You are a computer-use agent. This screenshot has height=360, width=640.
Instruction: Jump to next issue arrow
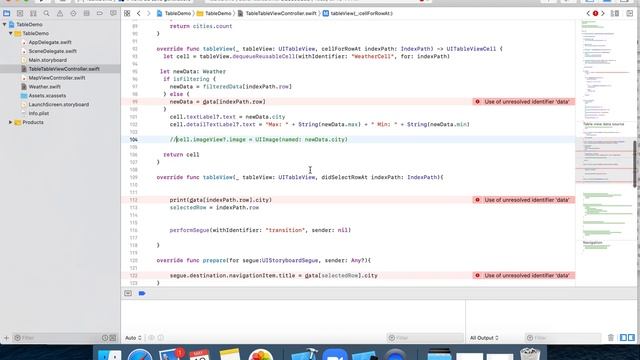(603, 13)
